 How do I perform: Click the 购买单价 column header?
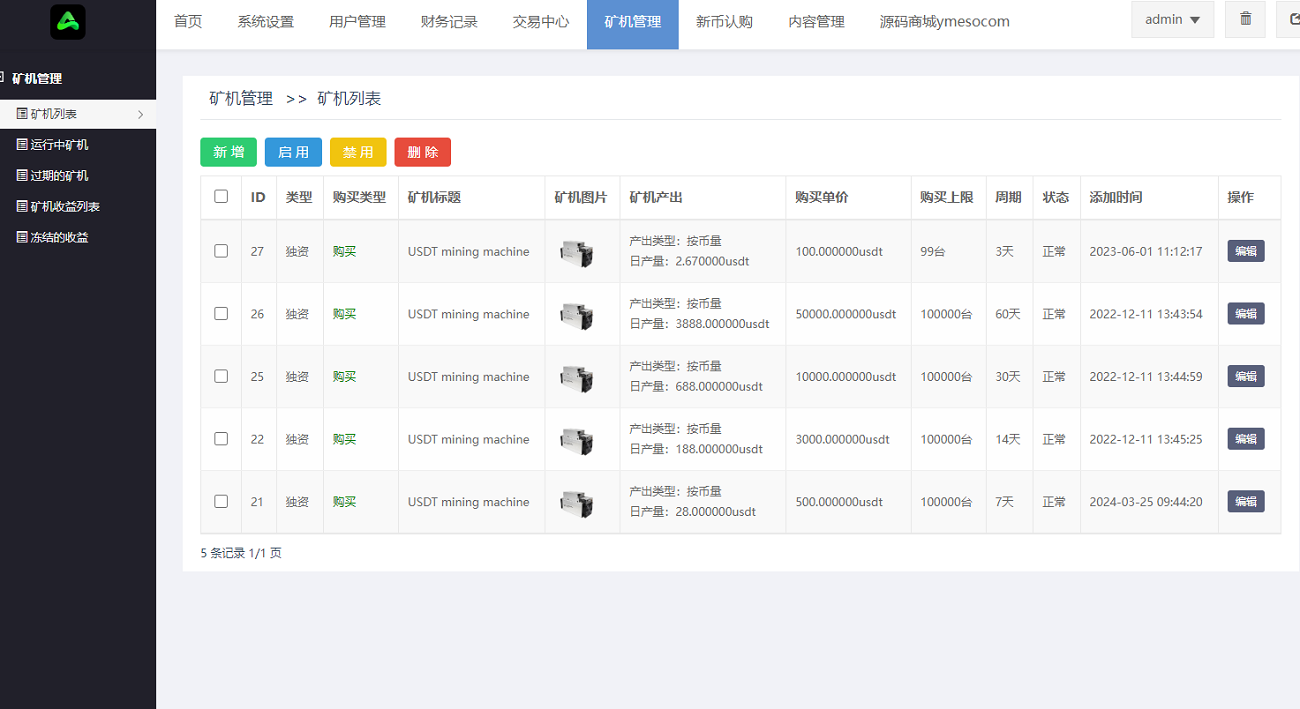(822, 198)
